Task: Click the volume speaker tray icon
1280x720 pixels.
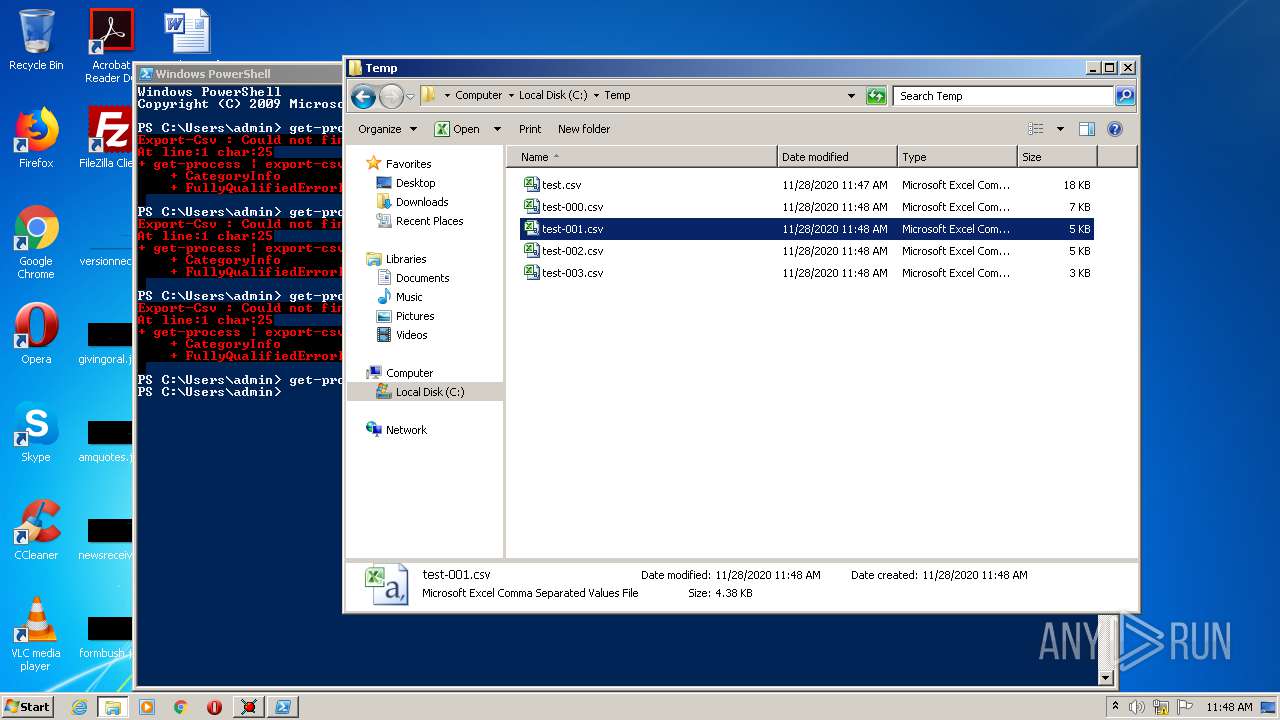Action: click(1137, 707)
